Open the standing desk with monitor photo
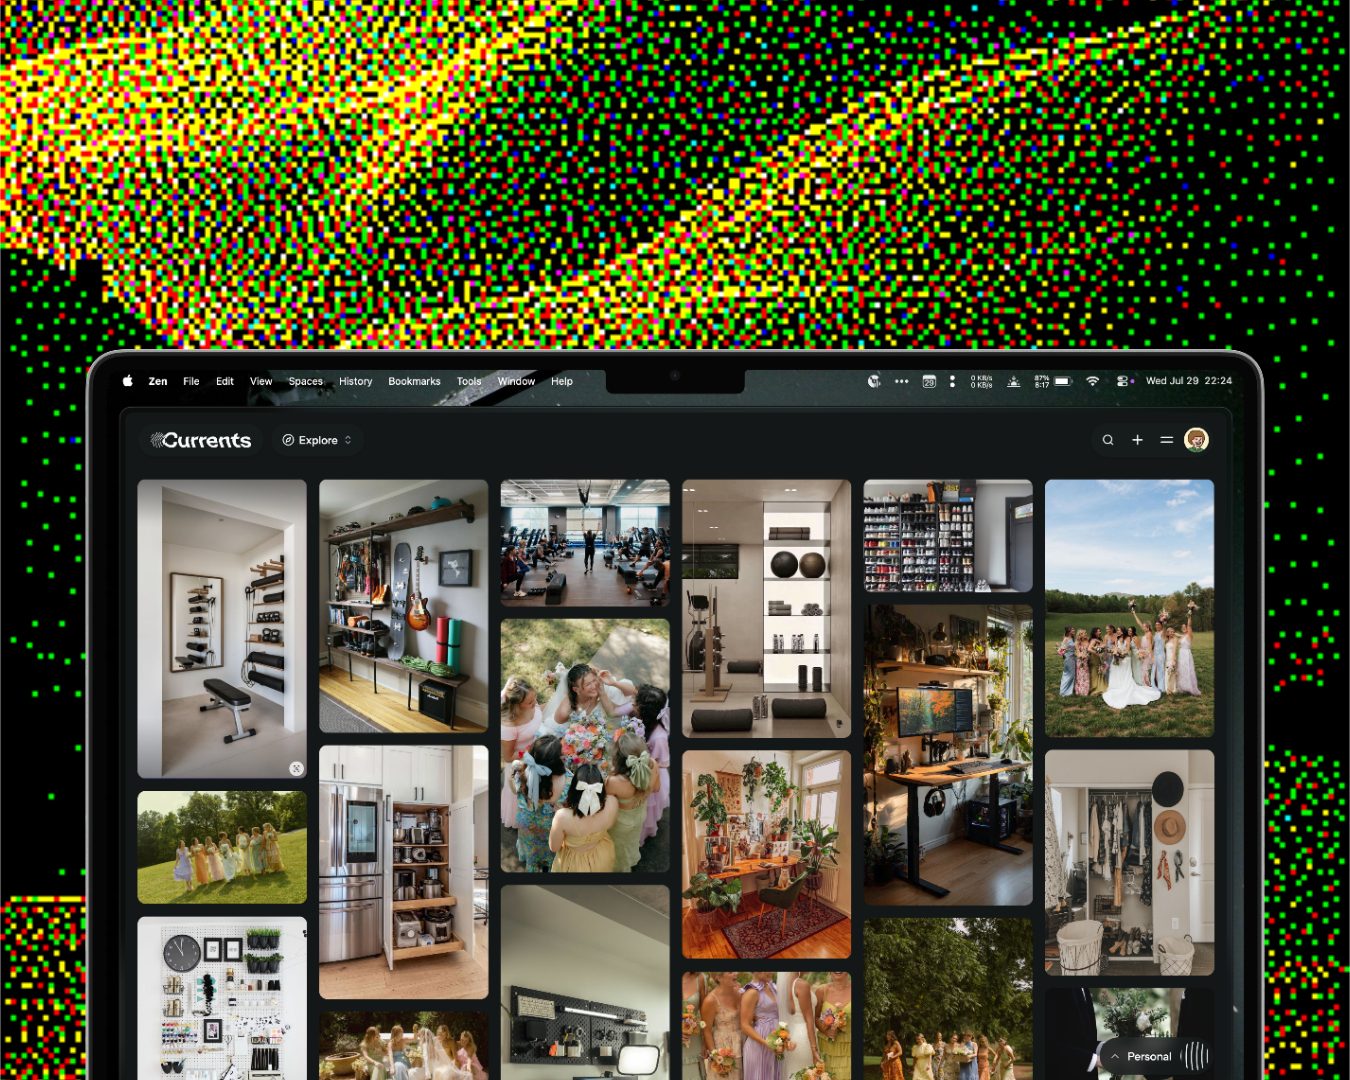 click(x=948, y=755)
